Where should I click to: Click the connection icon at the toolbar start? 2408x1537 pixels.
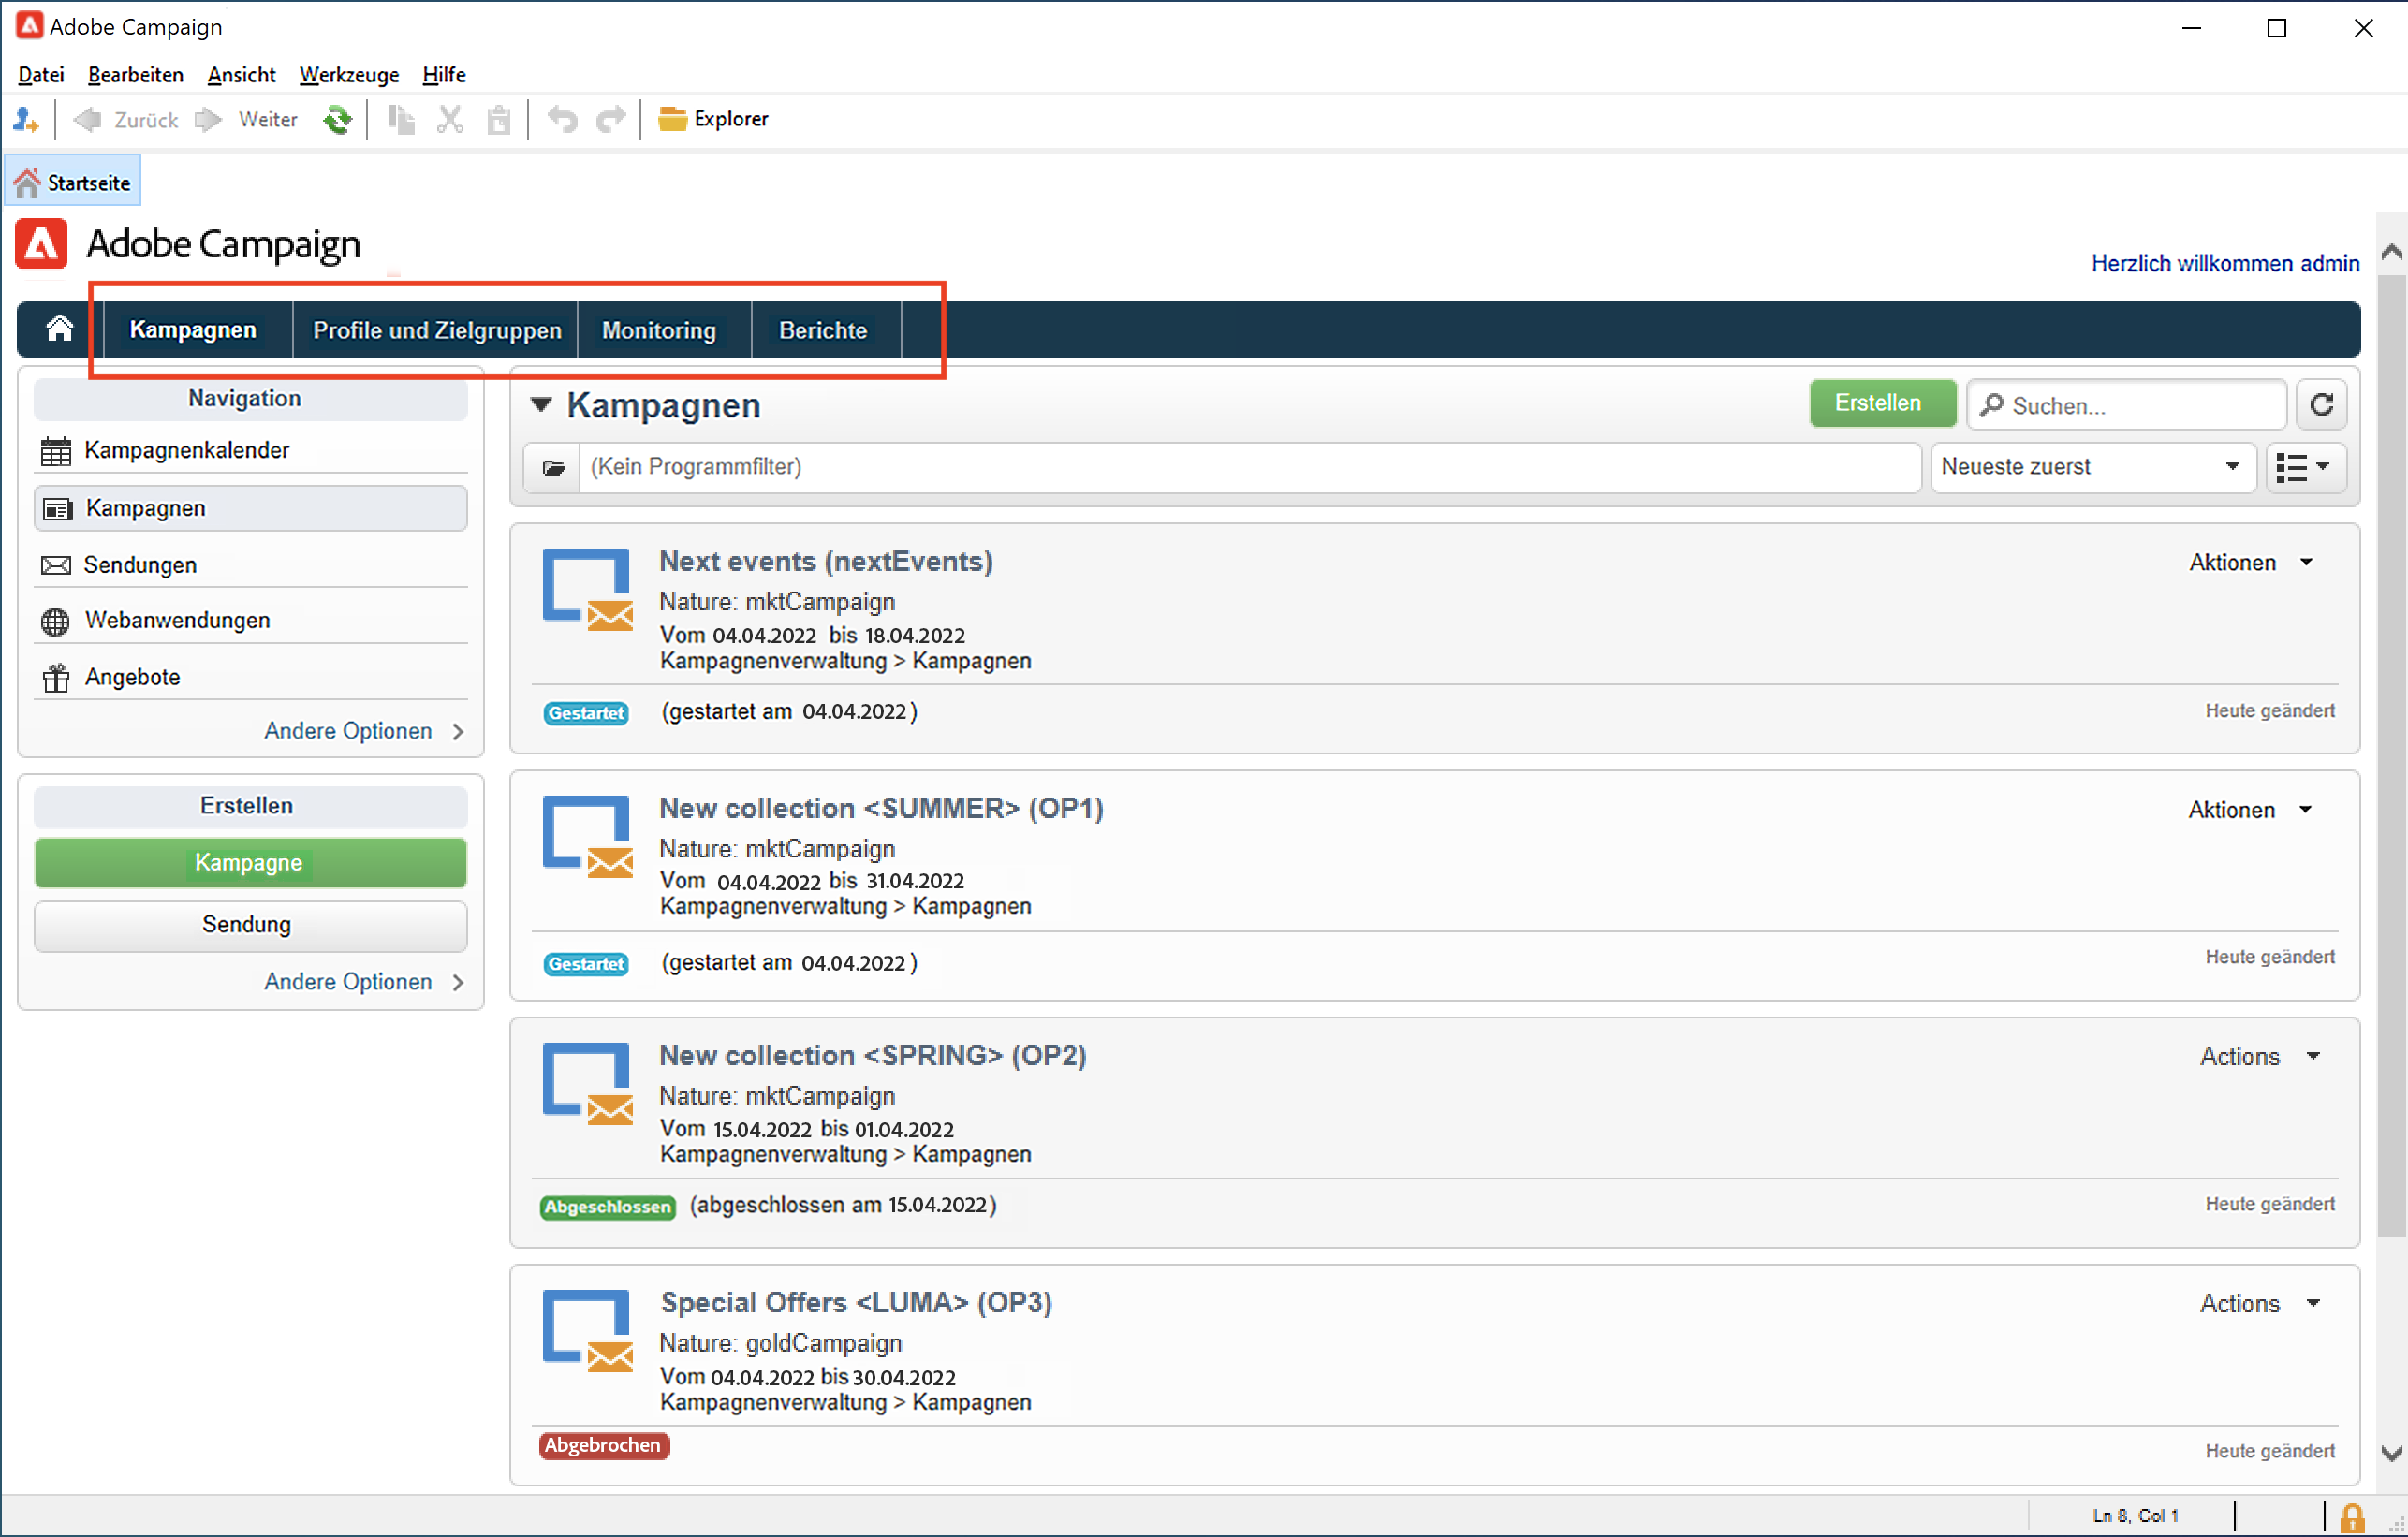pos(26,120)
